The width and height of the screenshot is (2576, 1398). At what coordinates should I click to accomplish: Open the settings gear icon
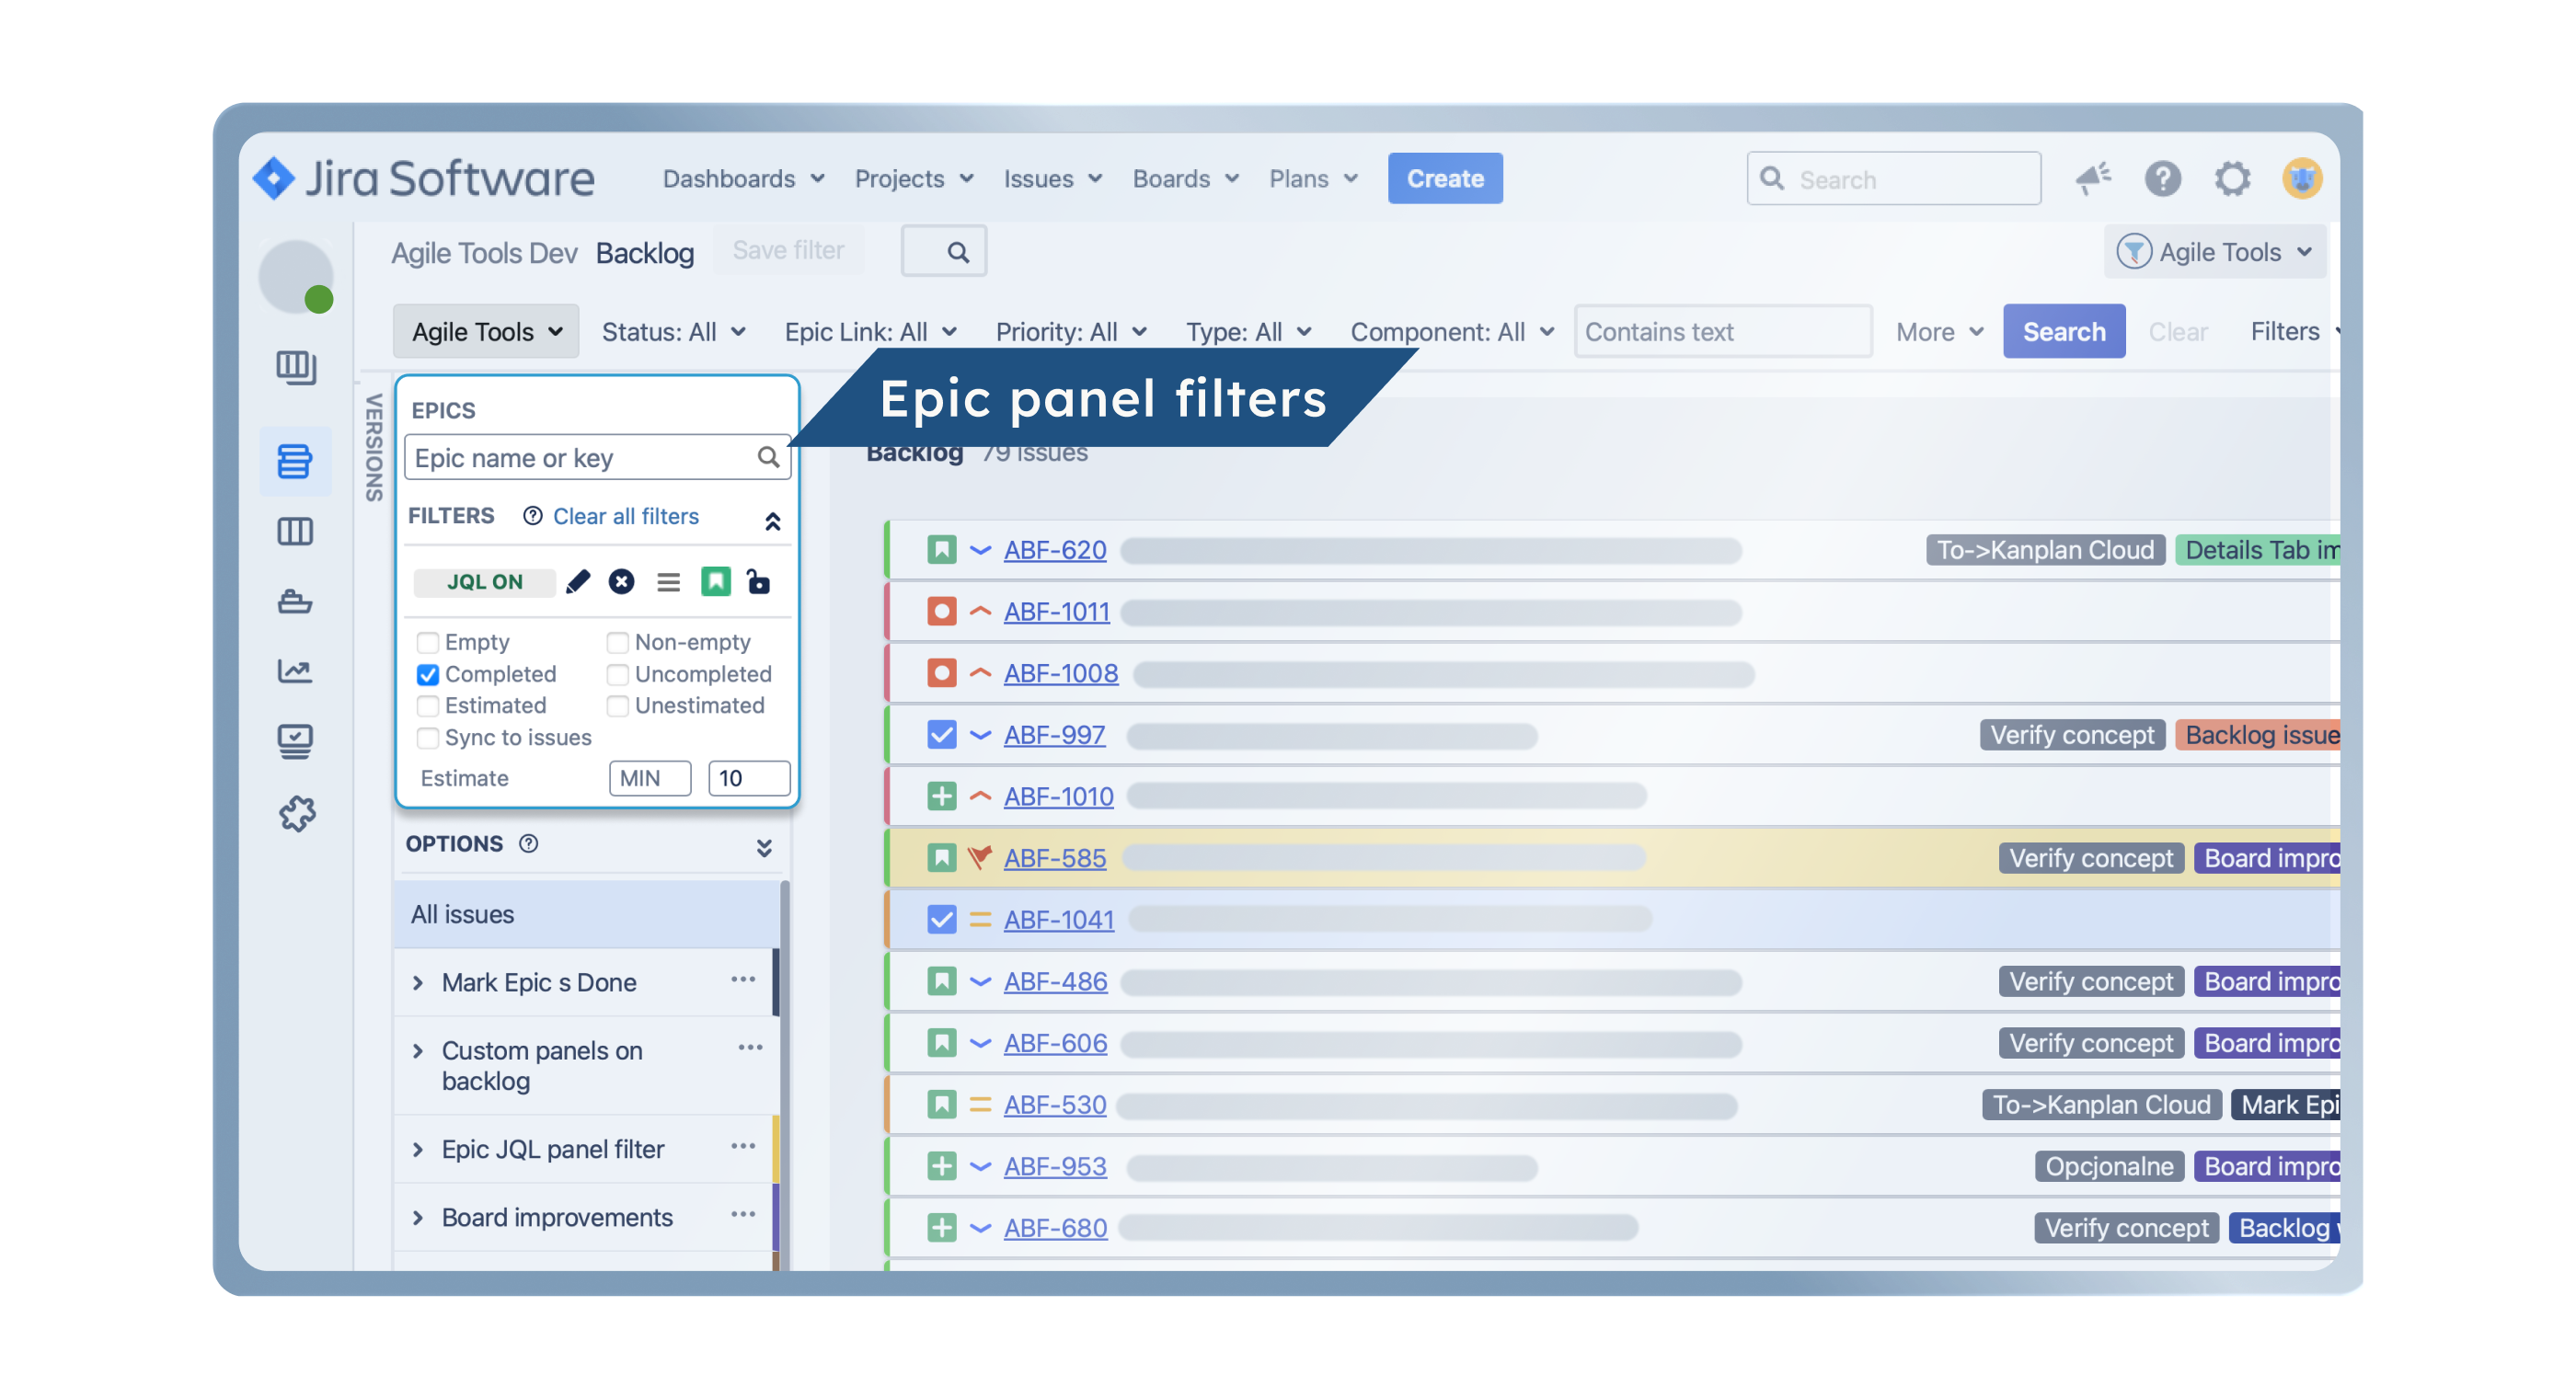(x=2232, y=179)
